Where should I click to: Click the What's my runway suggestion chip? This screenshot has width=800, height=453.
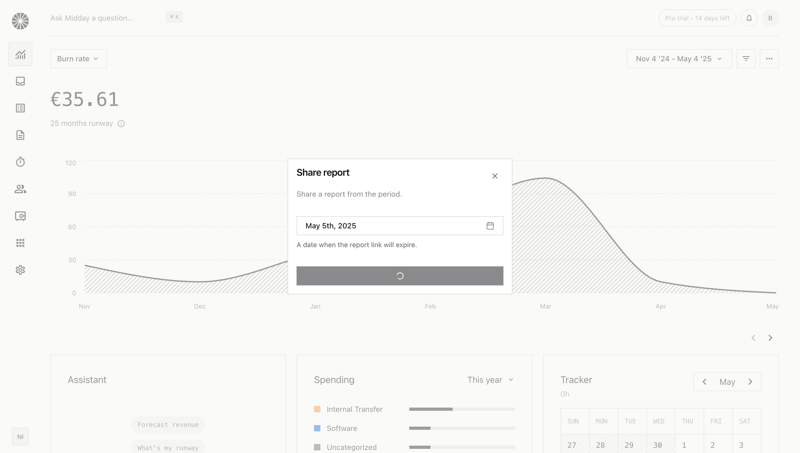168,447
